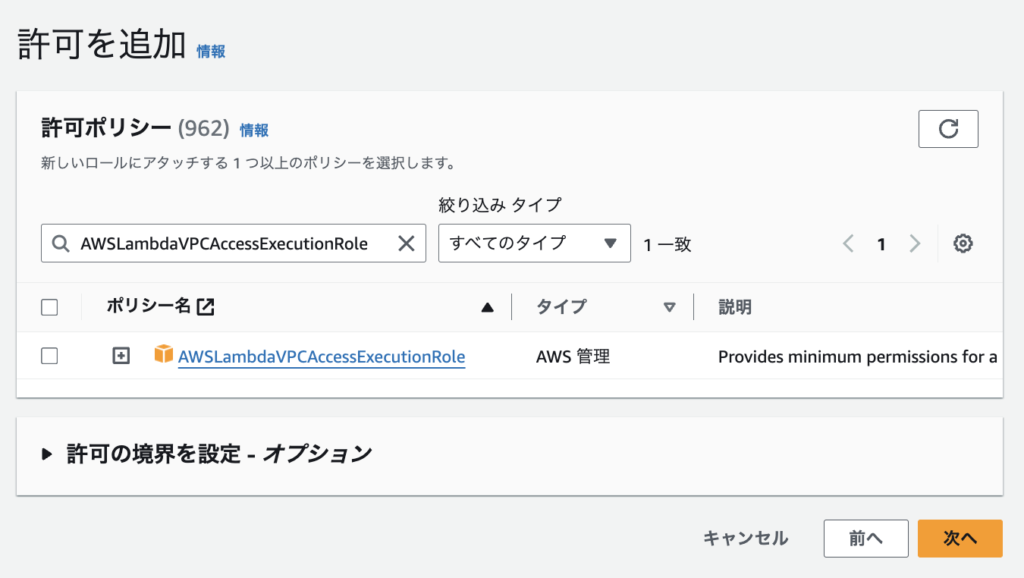
Task: Select all policies with header checkbox
Action: point(49,307)
